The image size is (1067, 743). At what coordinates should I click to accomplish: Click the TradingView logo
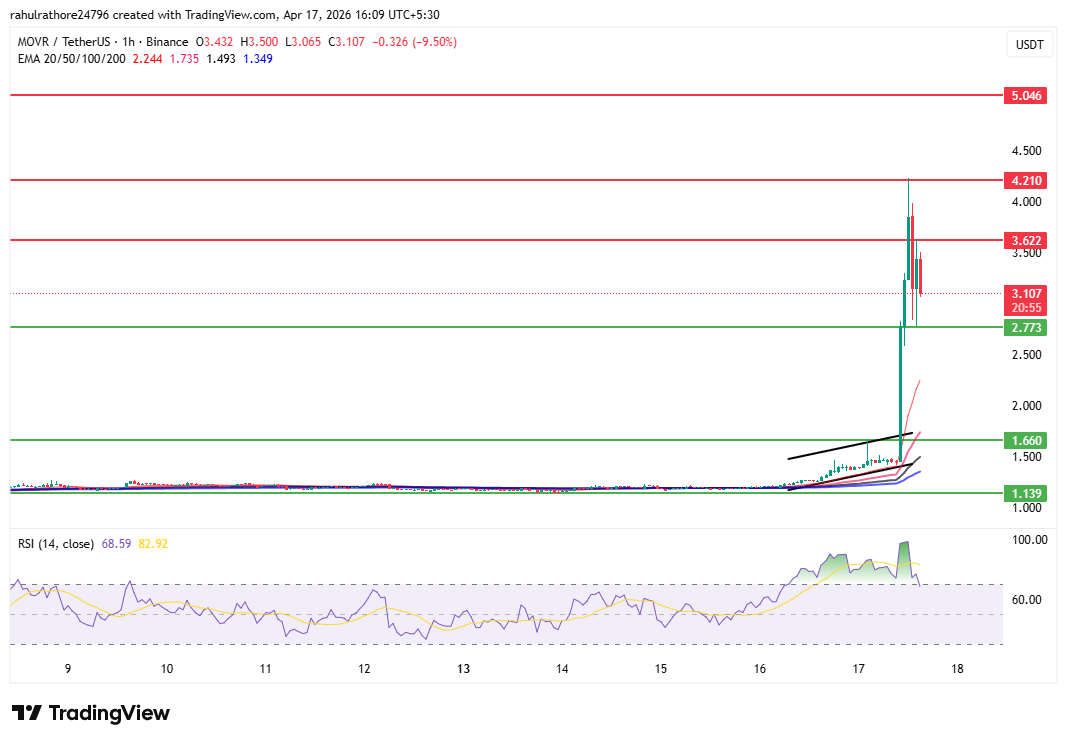90,713
